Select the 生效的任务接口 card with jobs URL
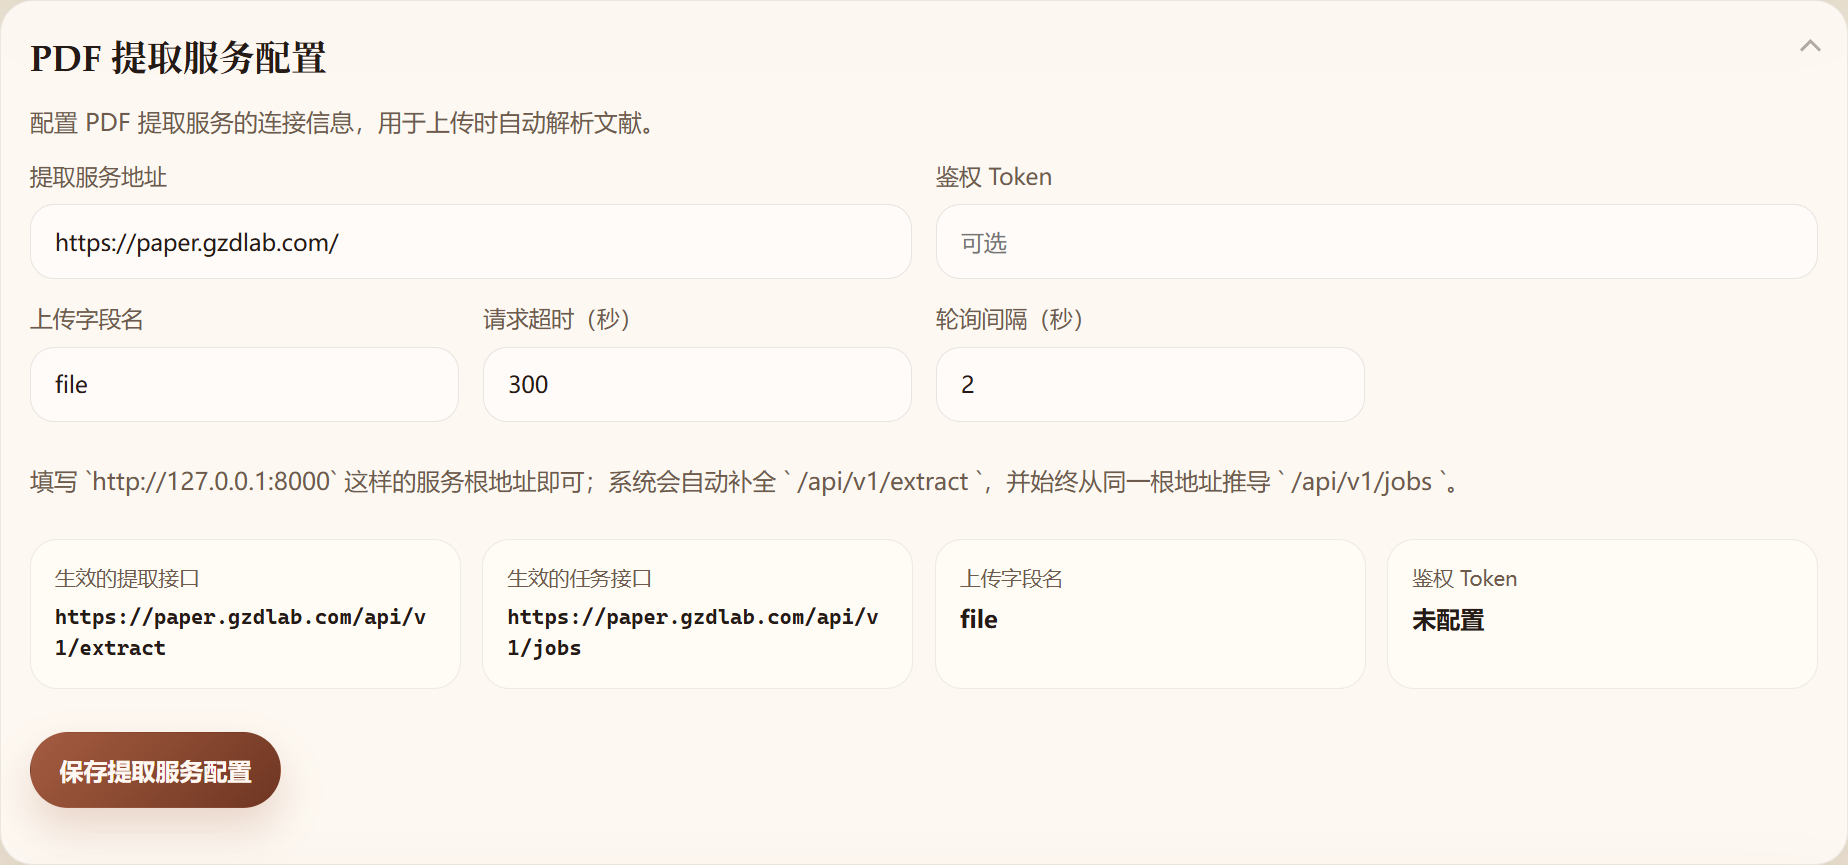1848x865 pixels. [x=697, y=614]
